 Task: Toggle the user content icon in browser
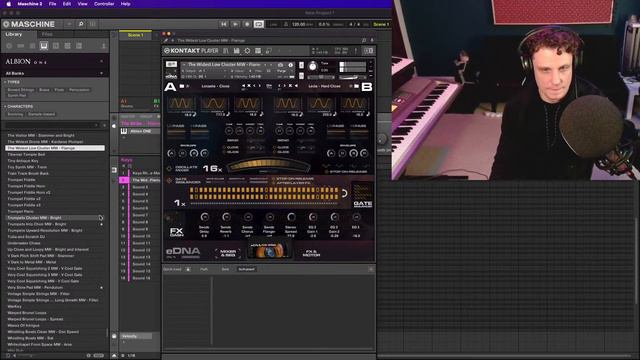pos(103,46)
